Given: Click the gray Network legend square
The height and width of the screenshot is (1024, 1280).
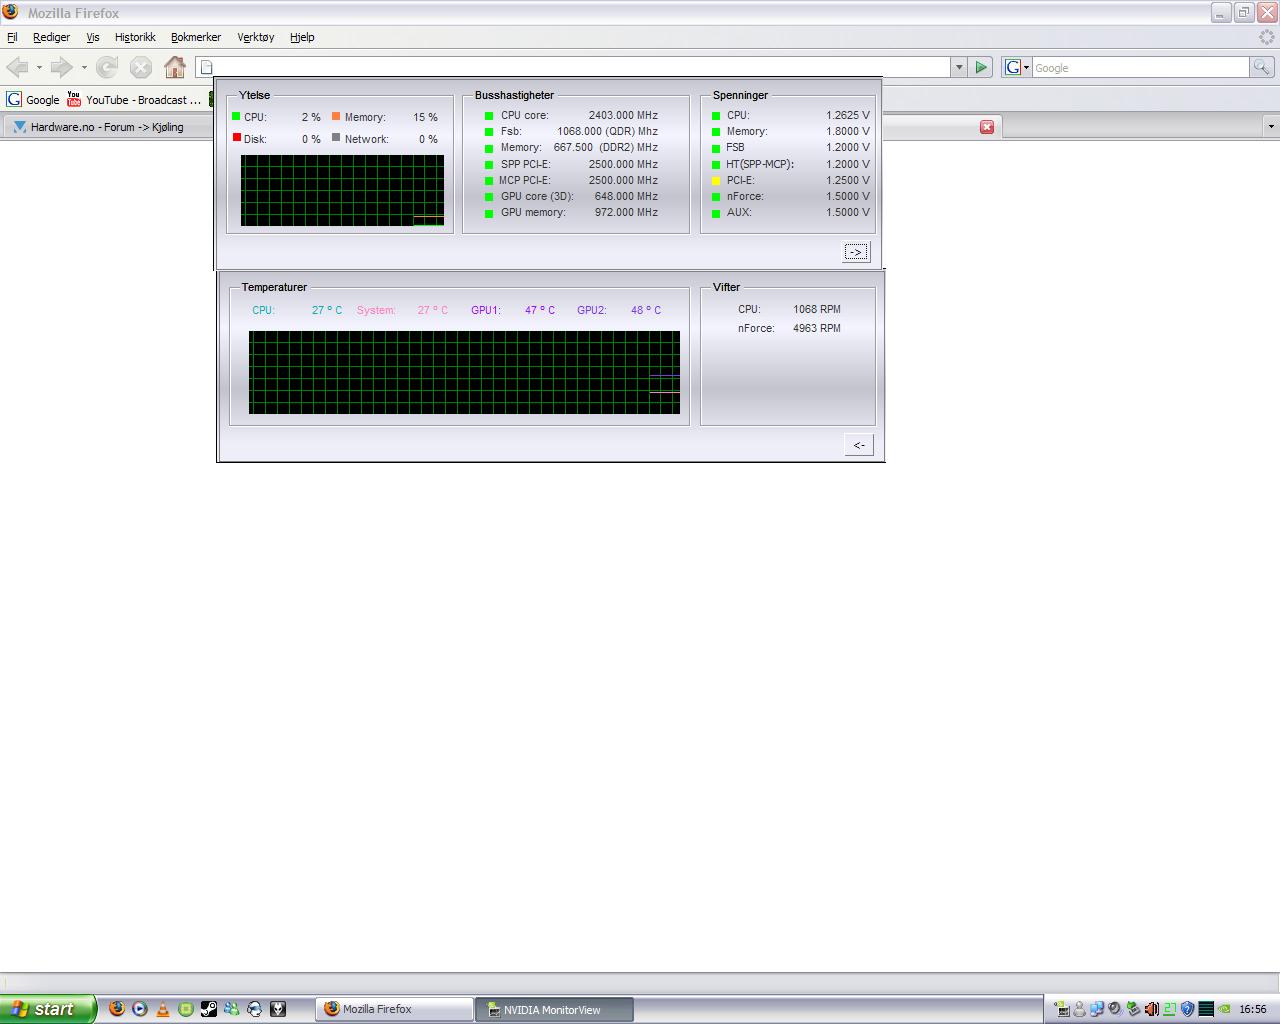Looking at the screenshot, I should point(336,138).
